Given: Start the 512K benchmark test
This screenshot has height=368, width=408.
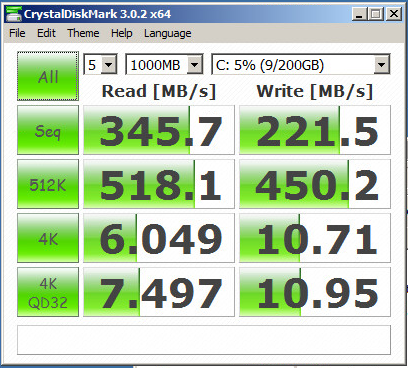Looking at the screenshot, I should point(48,184).
